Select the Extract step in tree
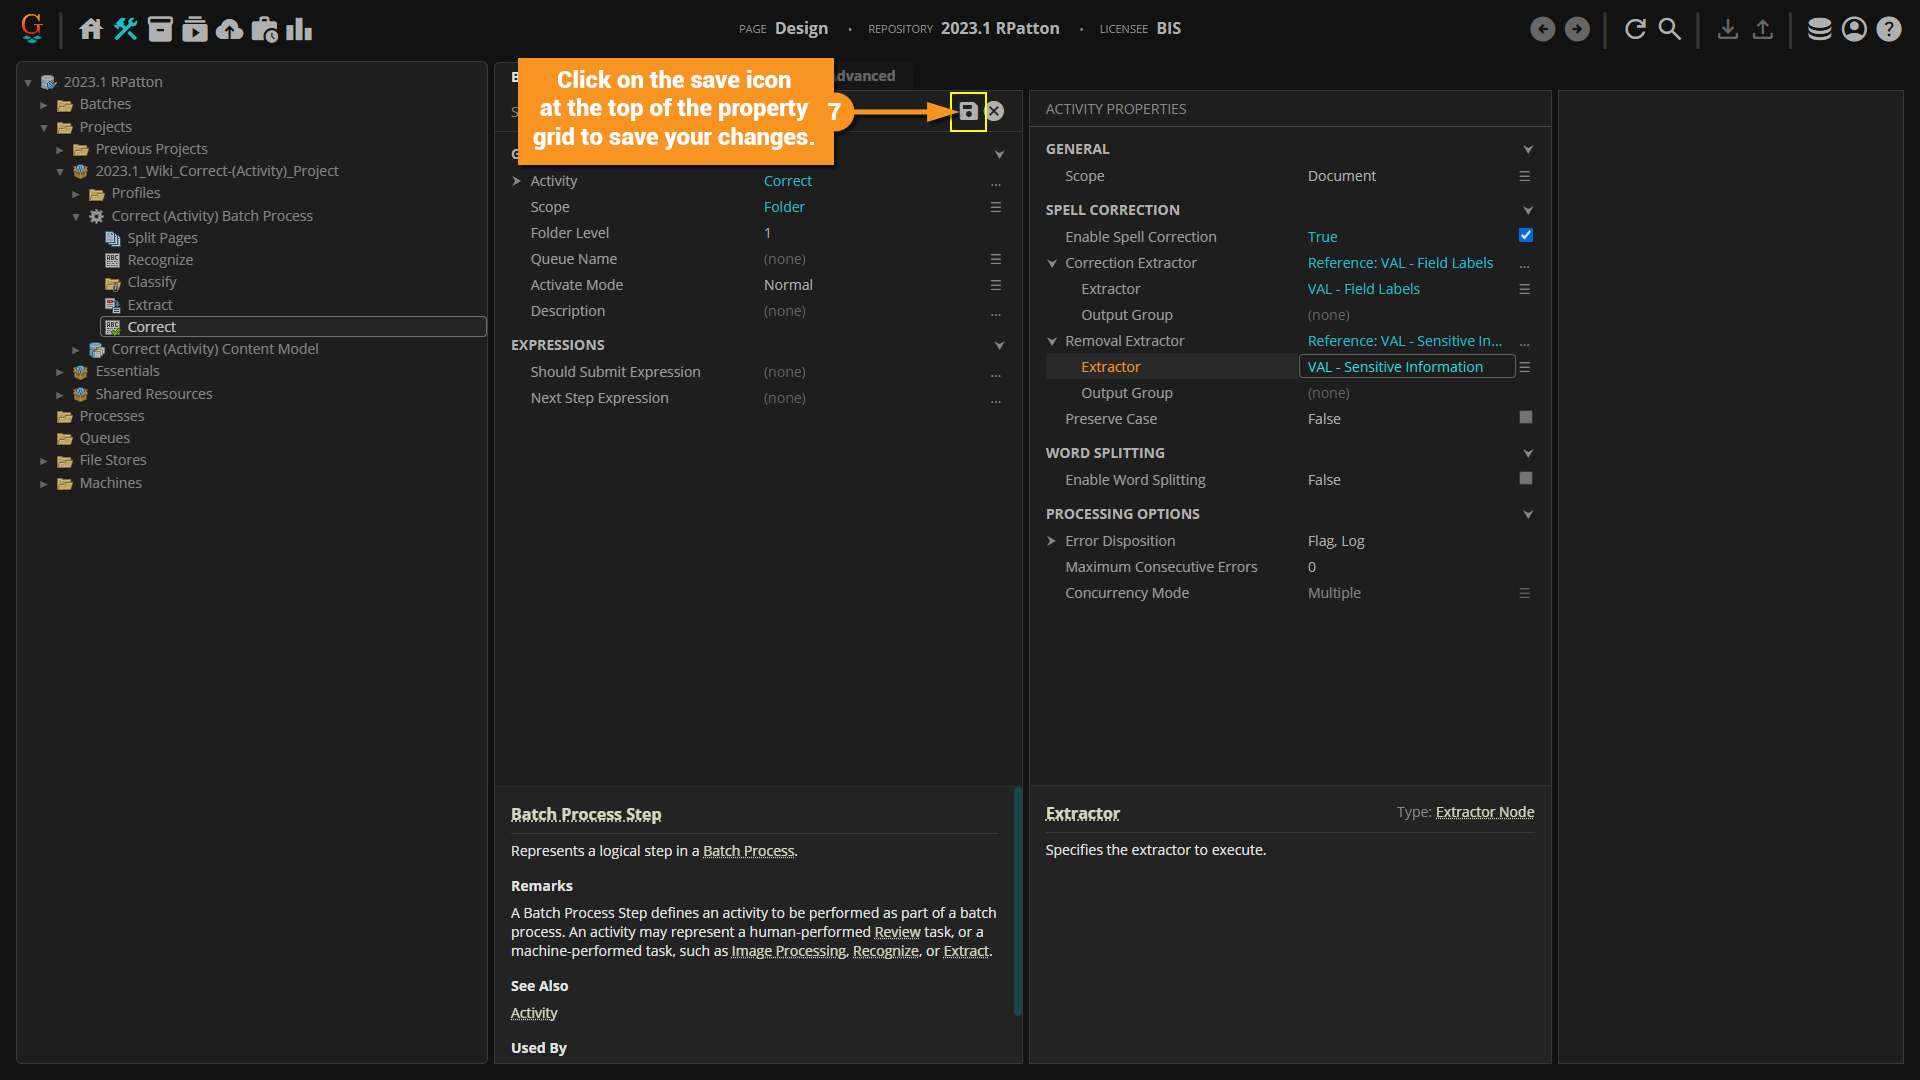Image resolution: width=1920 pixels, height=1080 pixels. (x=150, y=305)
